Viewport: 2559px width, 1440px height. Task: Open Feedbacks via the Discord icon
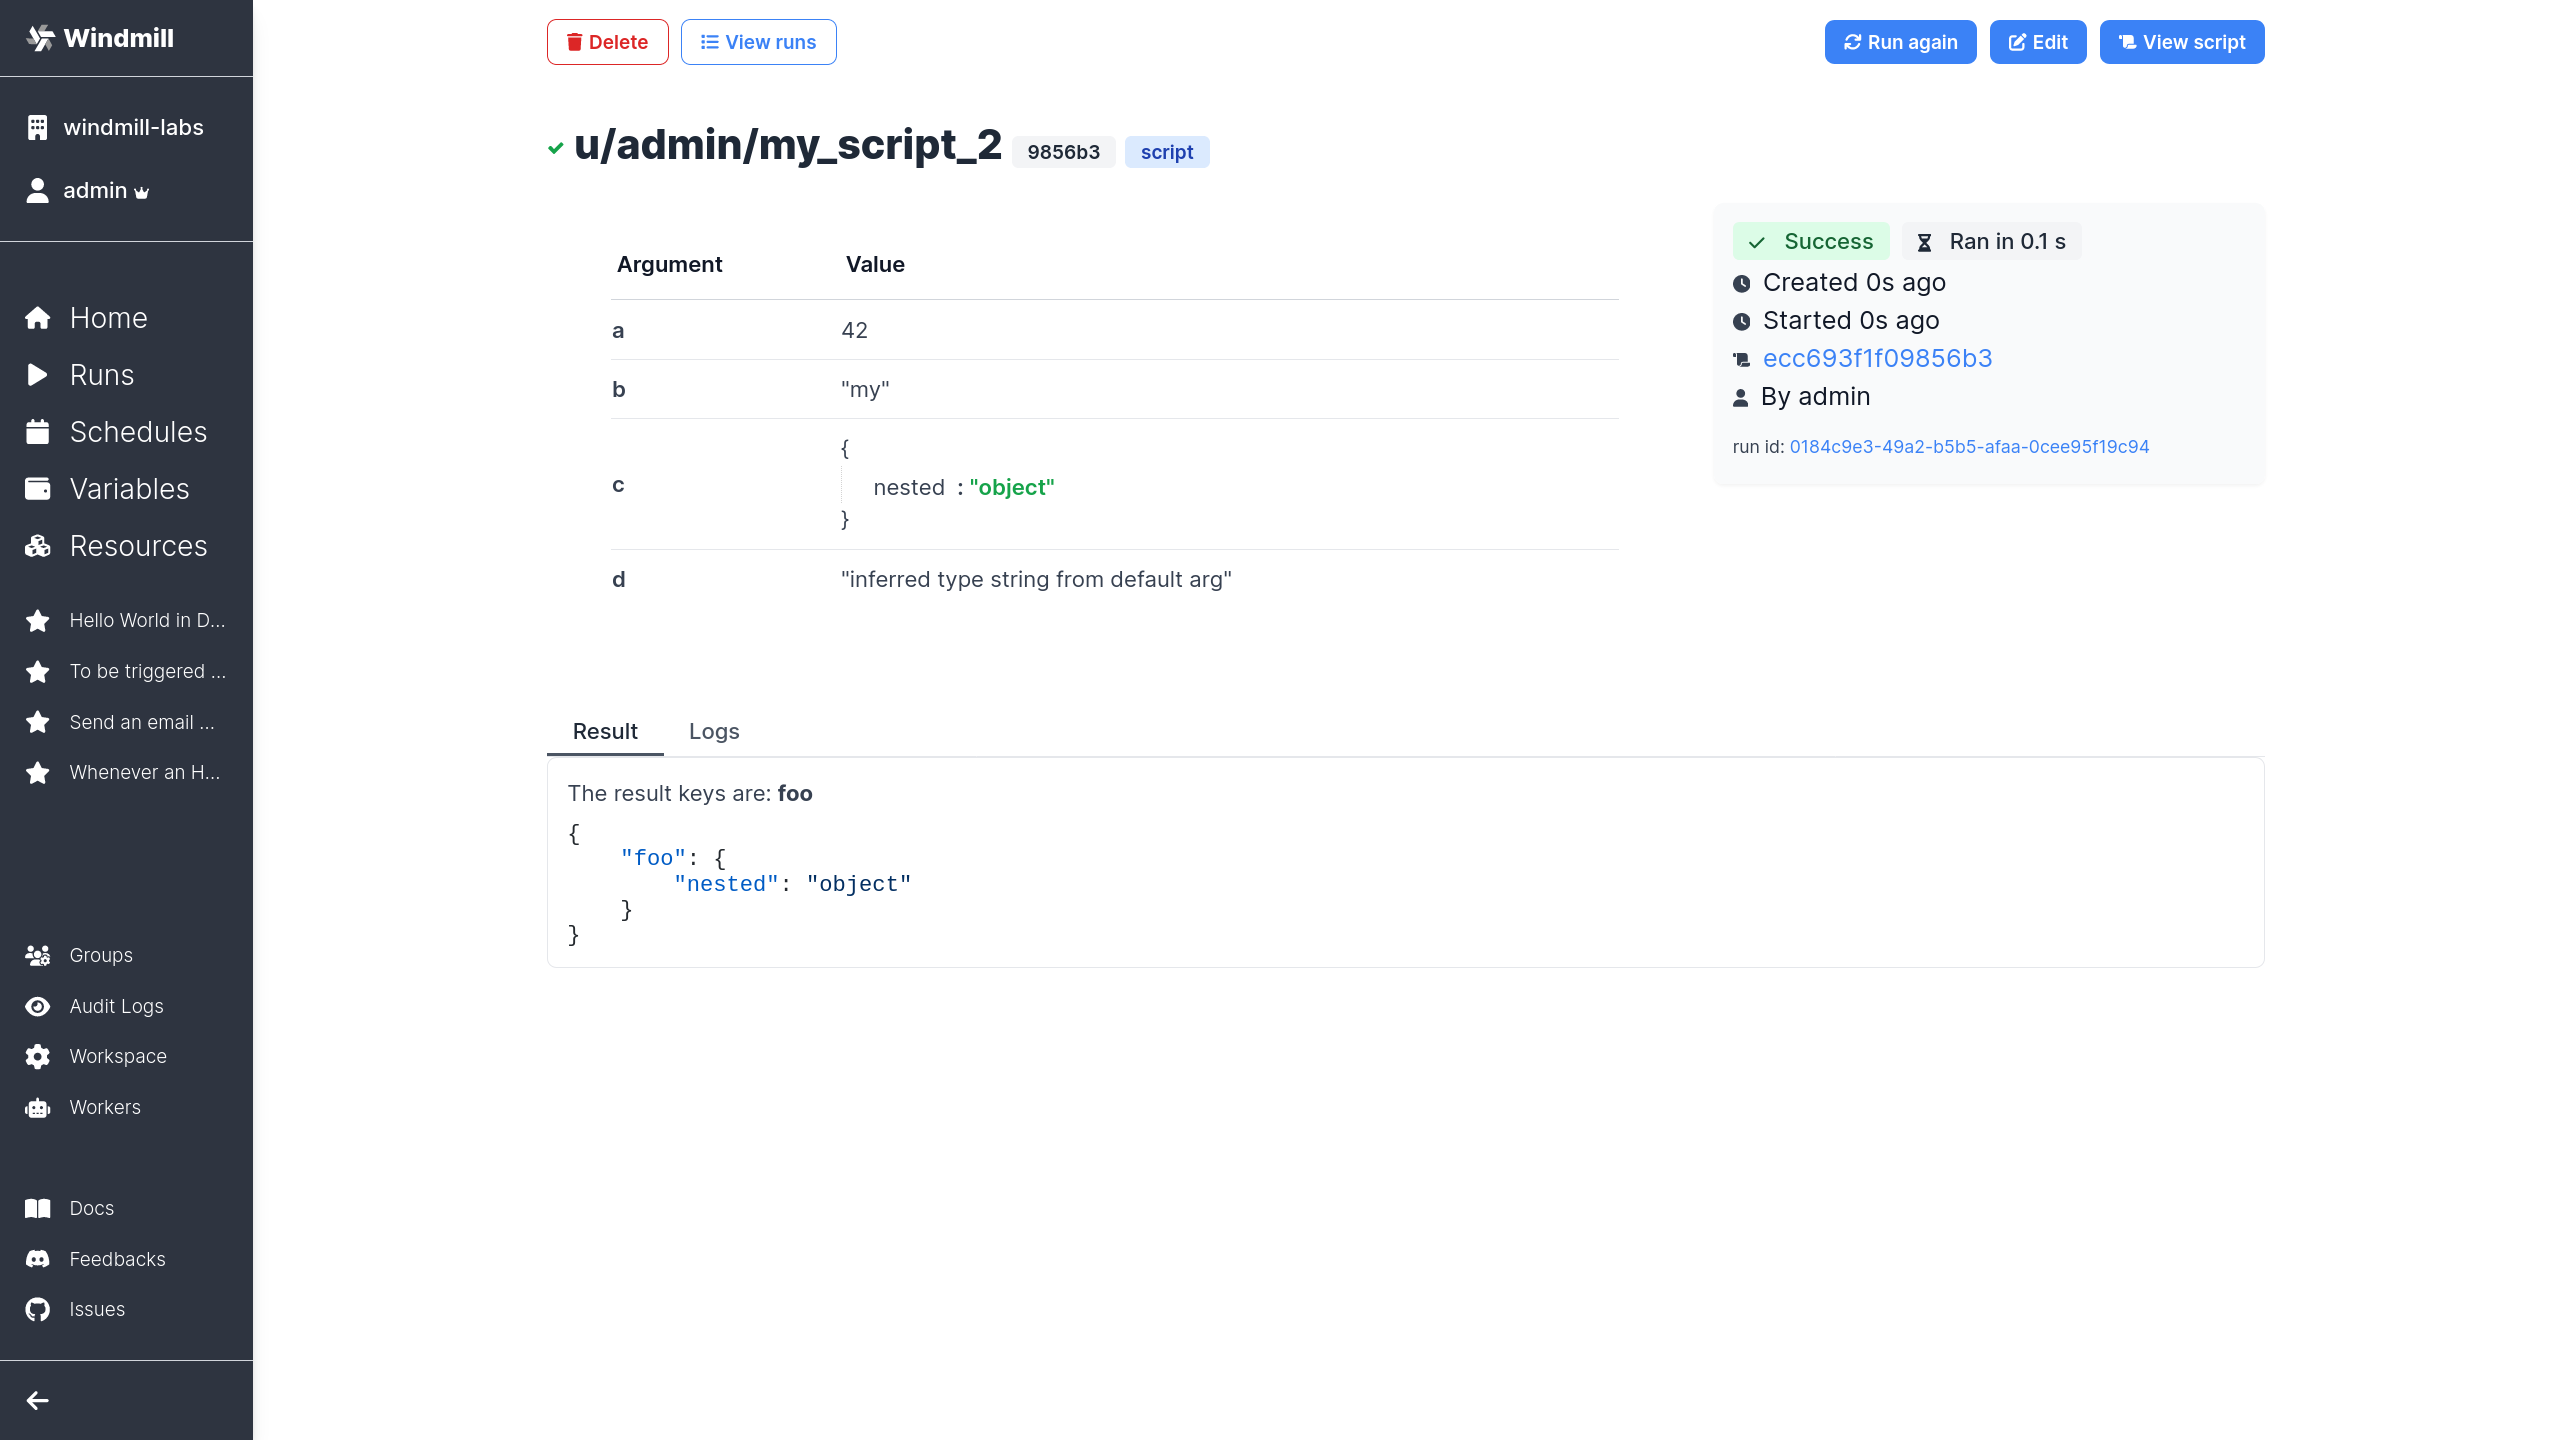38,1259
